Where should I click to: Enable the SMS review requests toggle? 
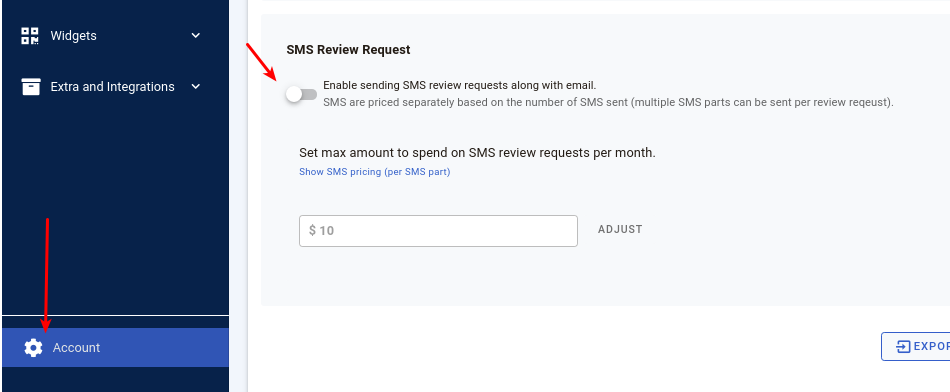(x=301, y=94)
